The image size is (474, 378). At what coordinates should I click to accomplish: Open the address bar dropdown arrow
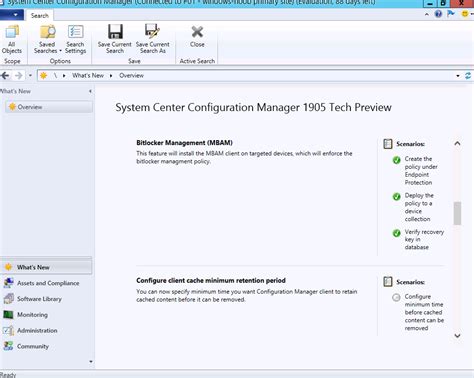tap(458, 76)
